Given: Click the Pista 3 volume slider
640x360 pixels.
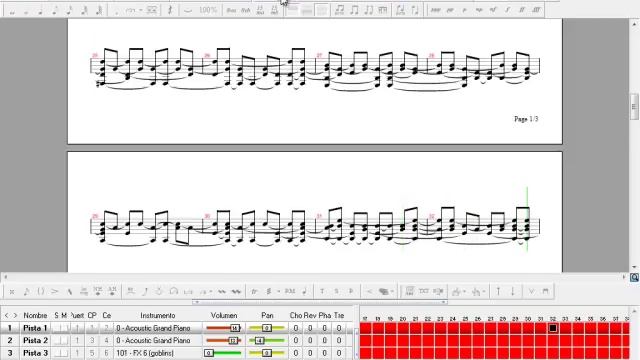Looking at the screenshot, I should click(x=224, y=353).
